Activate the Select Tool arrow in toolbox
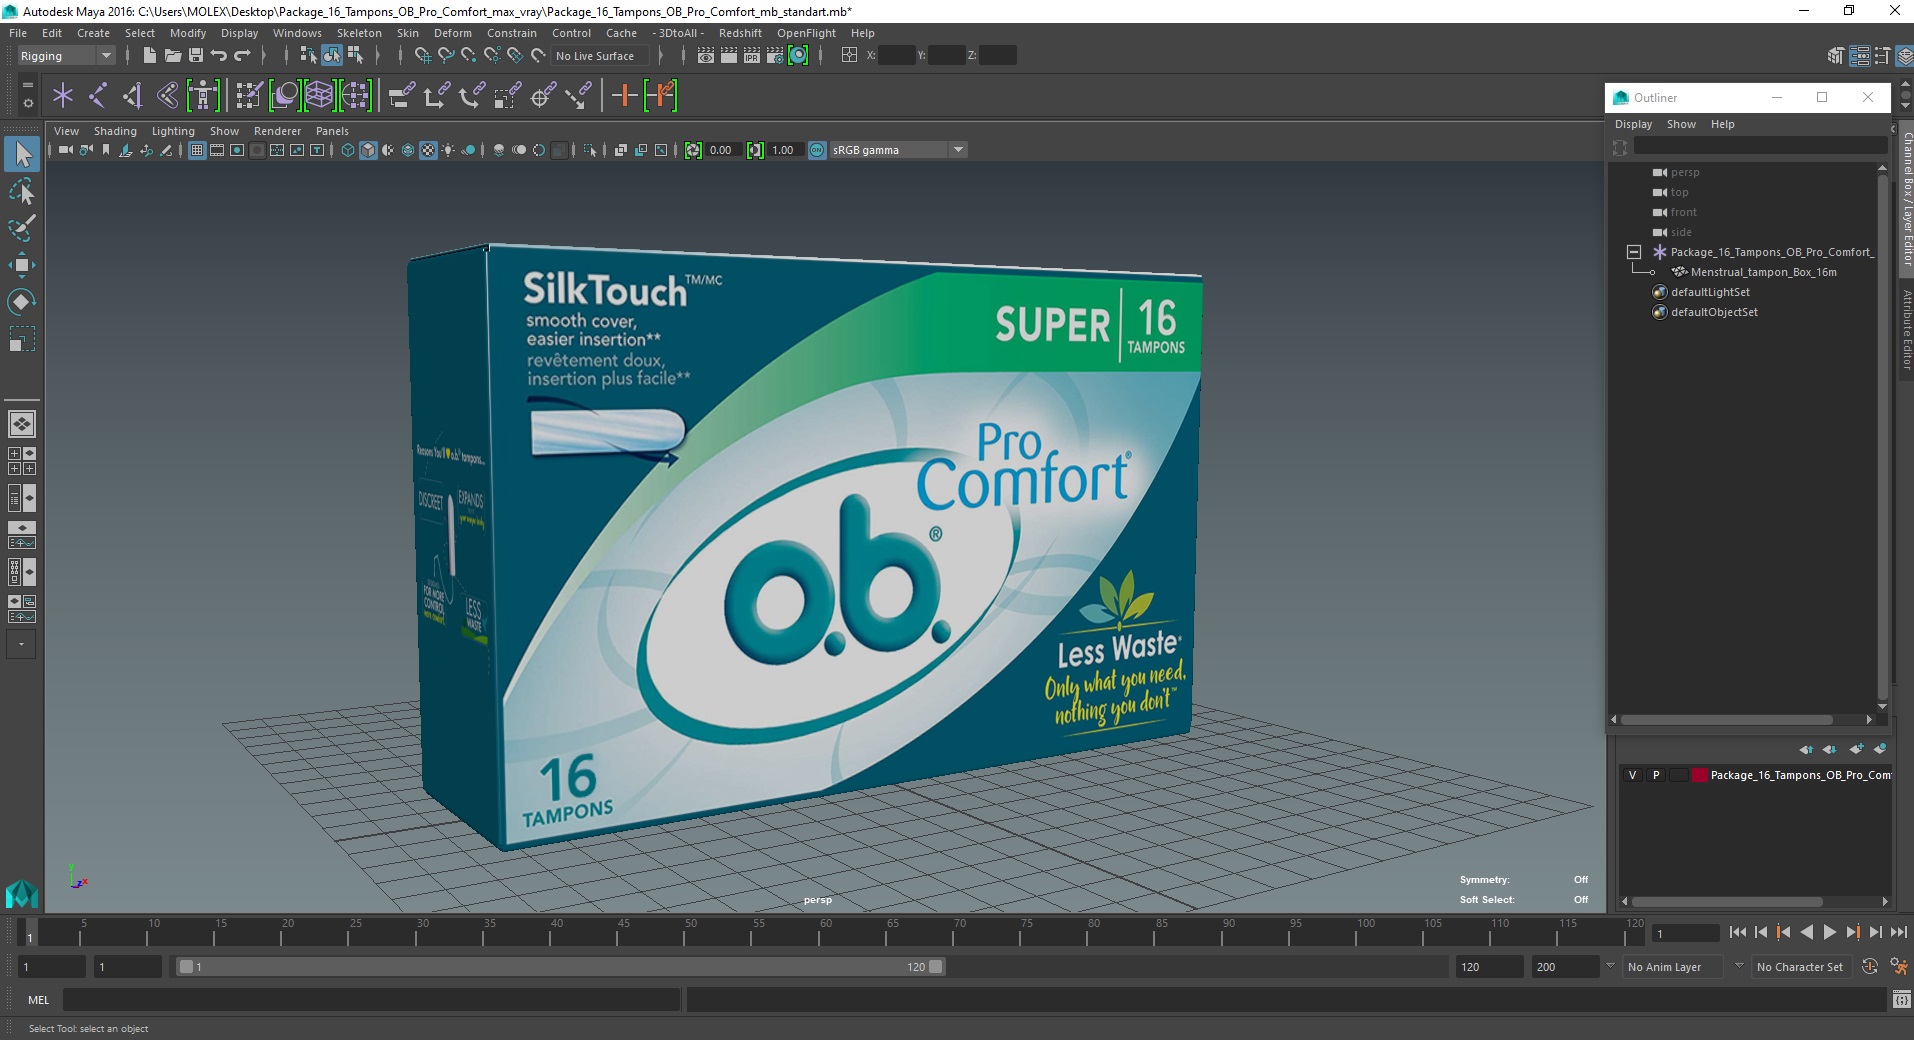The height and width of the screenshot is (1040, 1914). [x=22, y=154]
